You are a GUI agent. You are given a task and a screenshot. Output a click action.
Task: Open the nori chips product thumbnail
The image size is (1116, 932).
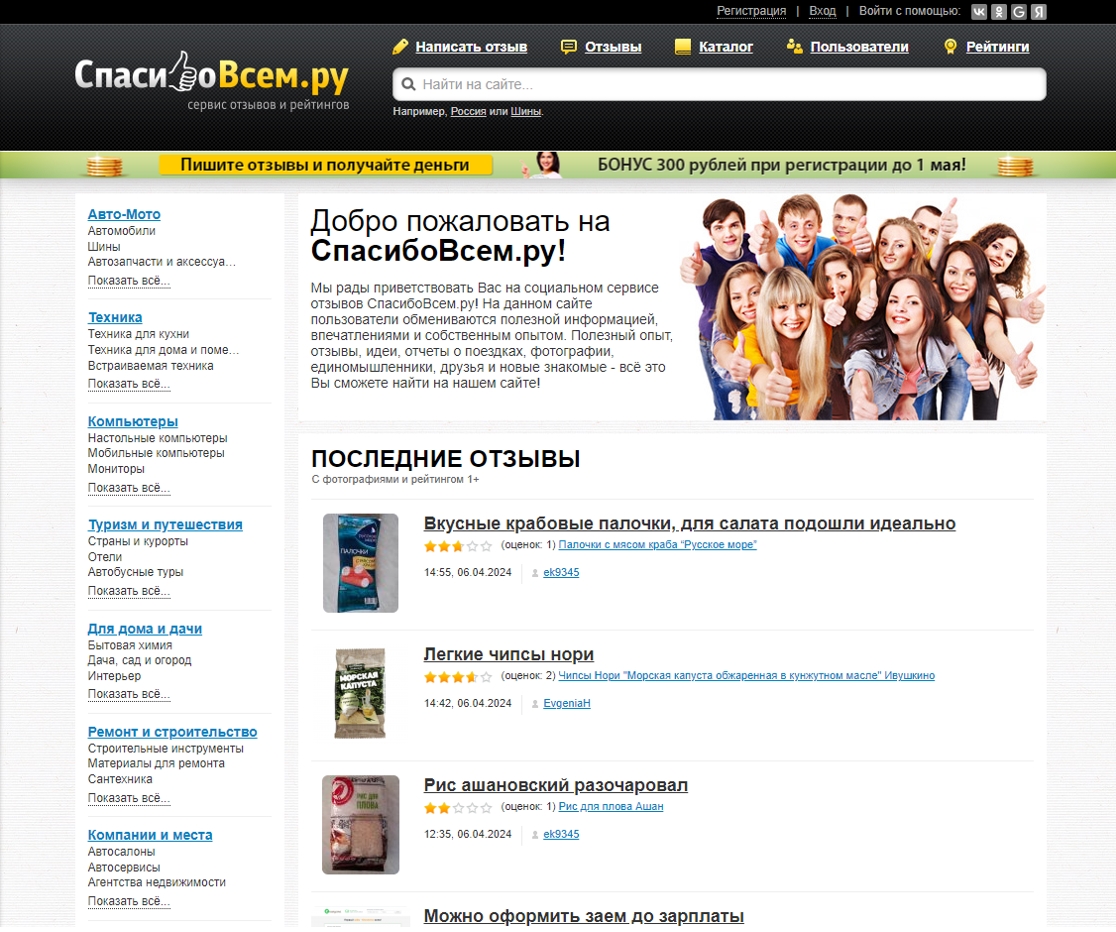tap(361, 693)
